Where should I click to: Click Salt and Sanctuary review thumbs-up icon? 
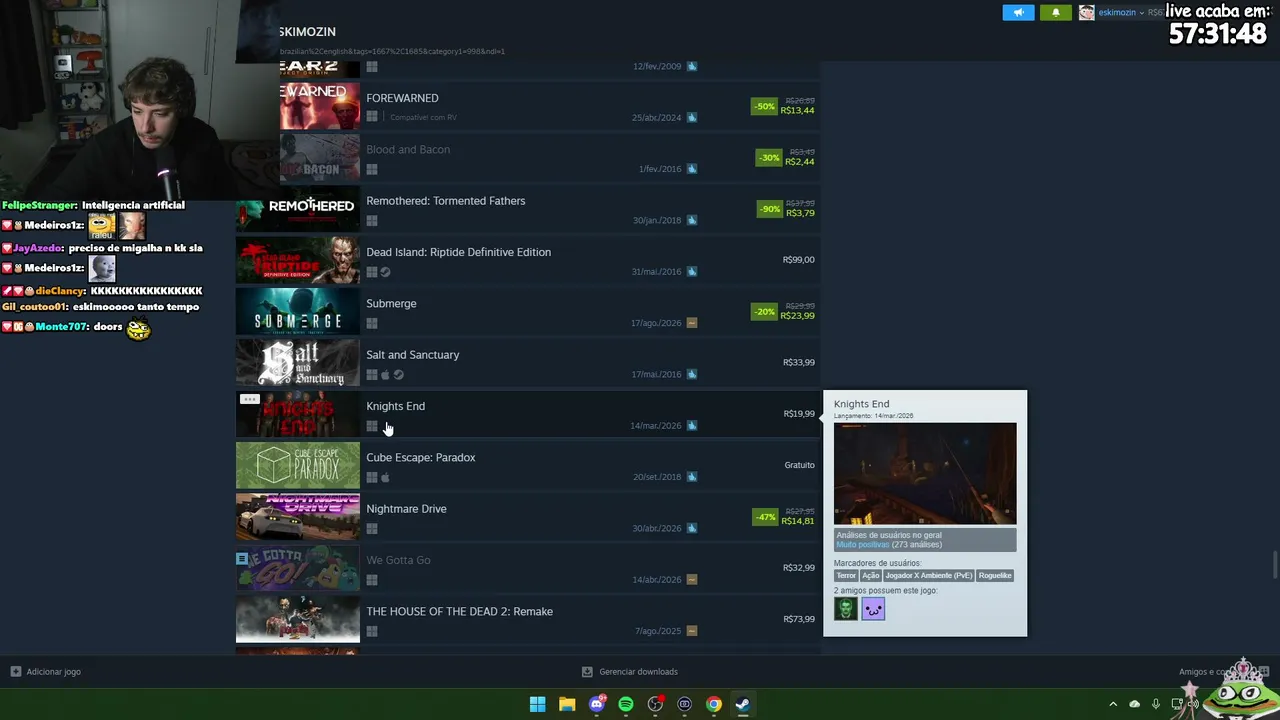click(x=692, y=374)
